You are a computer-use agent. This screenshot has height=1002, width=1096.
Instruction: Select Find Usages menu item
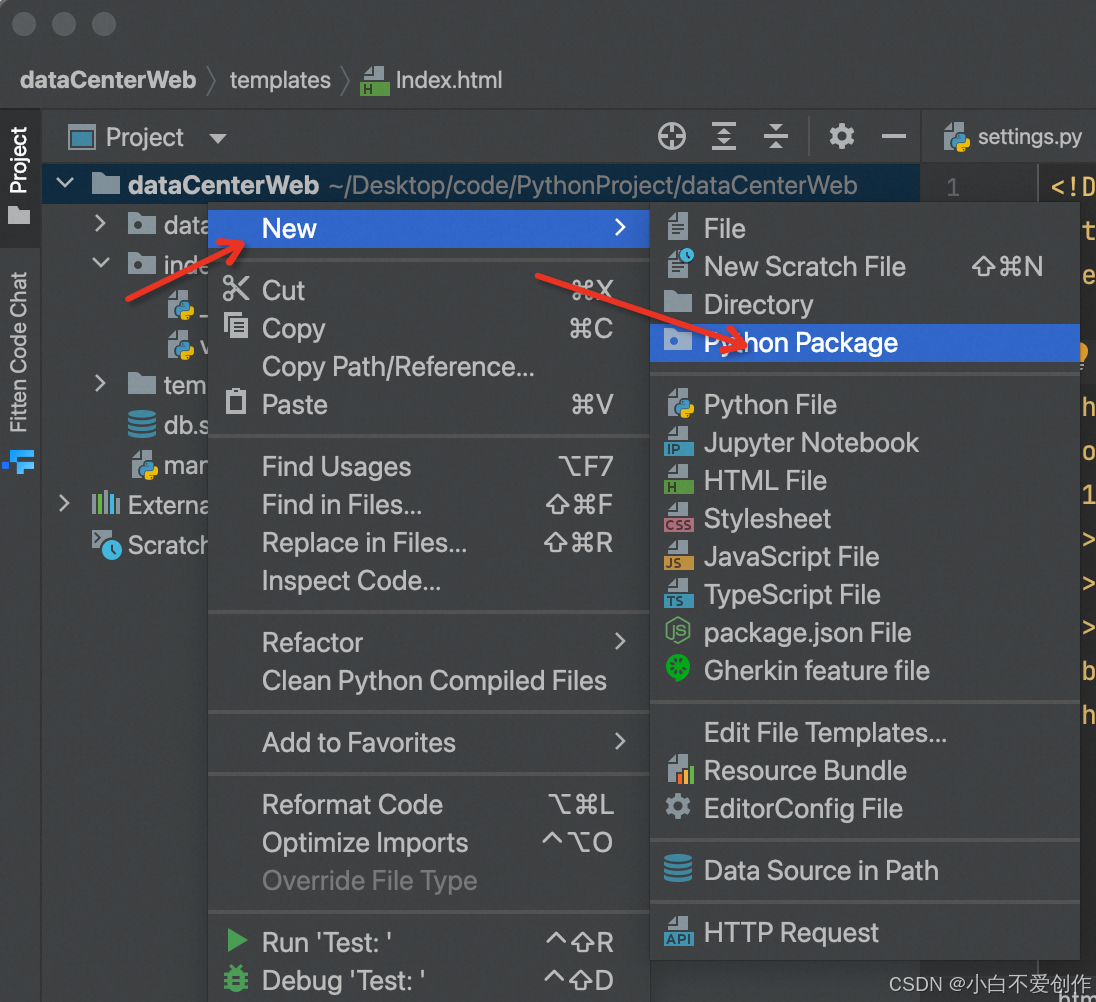click(x=428, y=466)
